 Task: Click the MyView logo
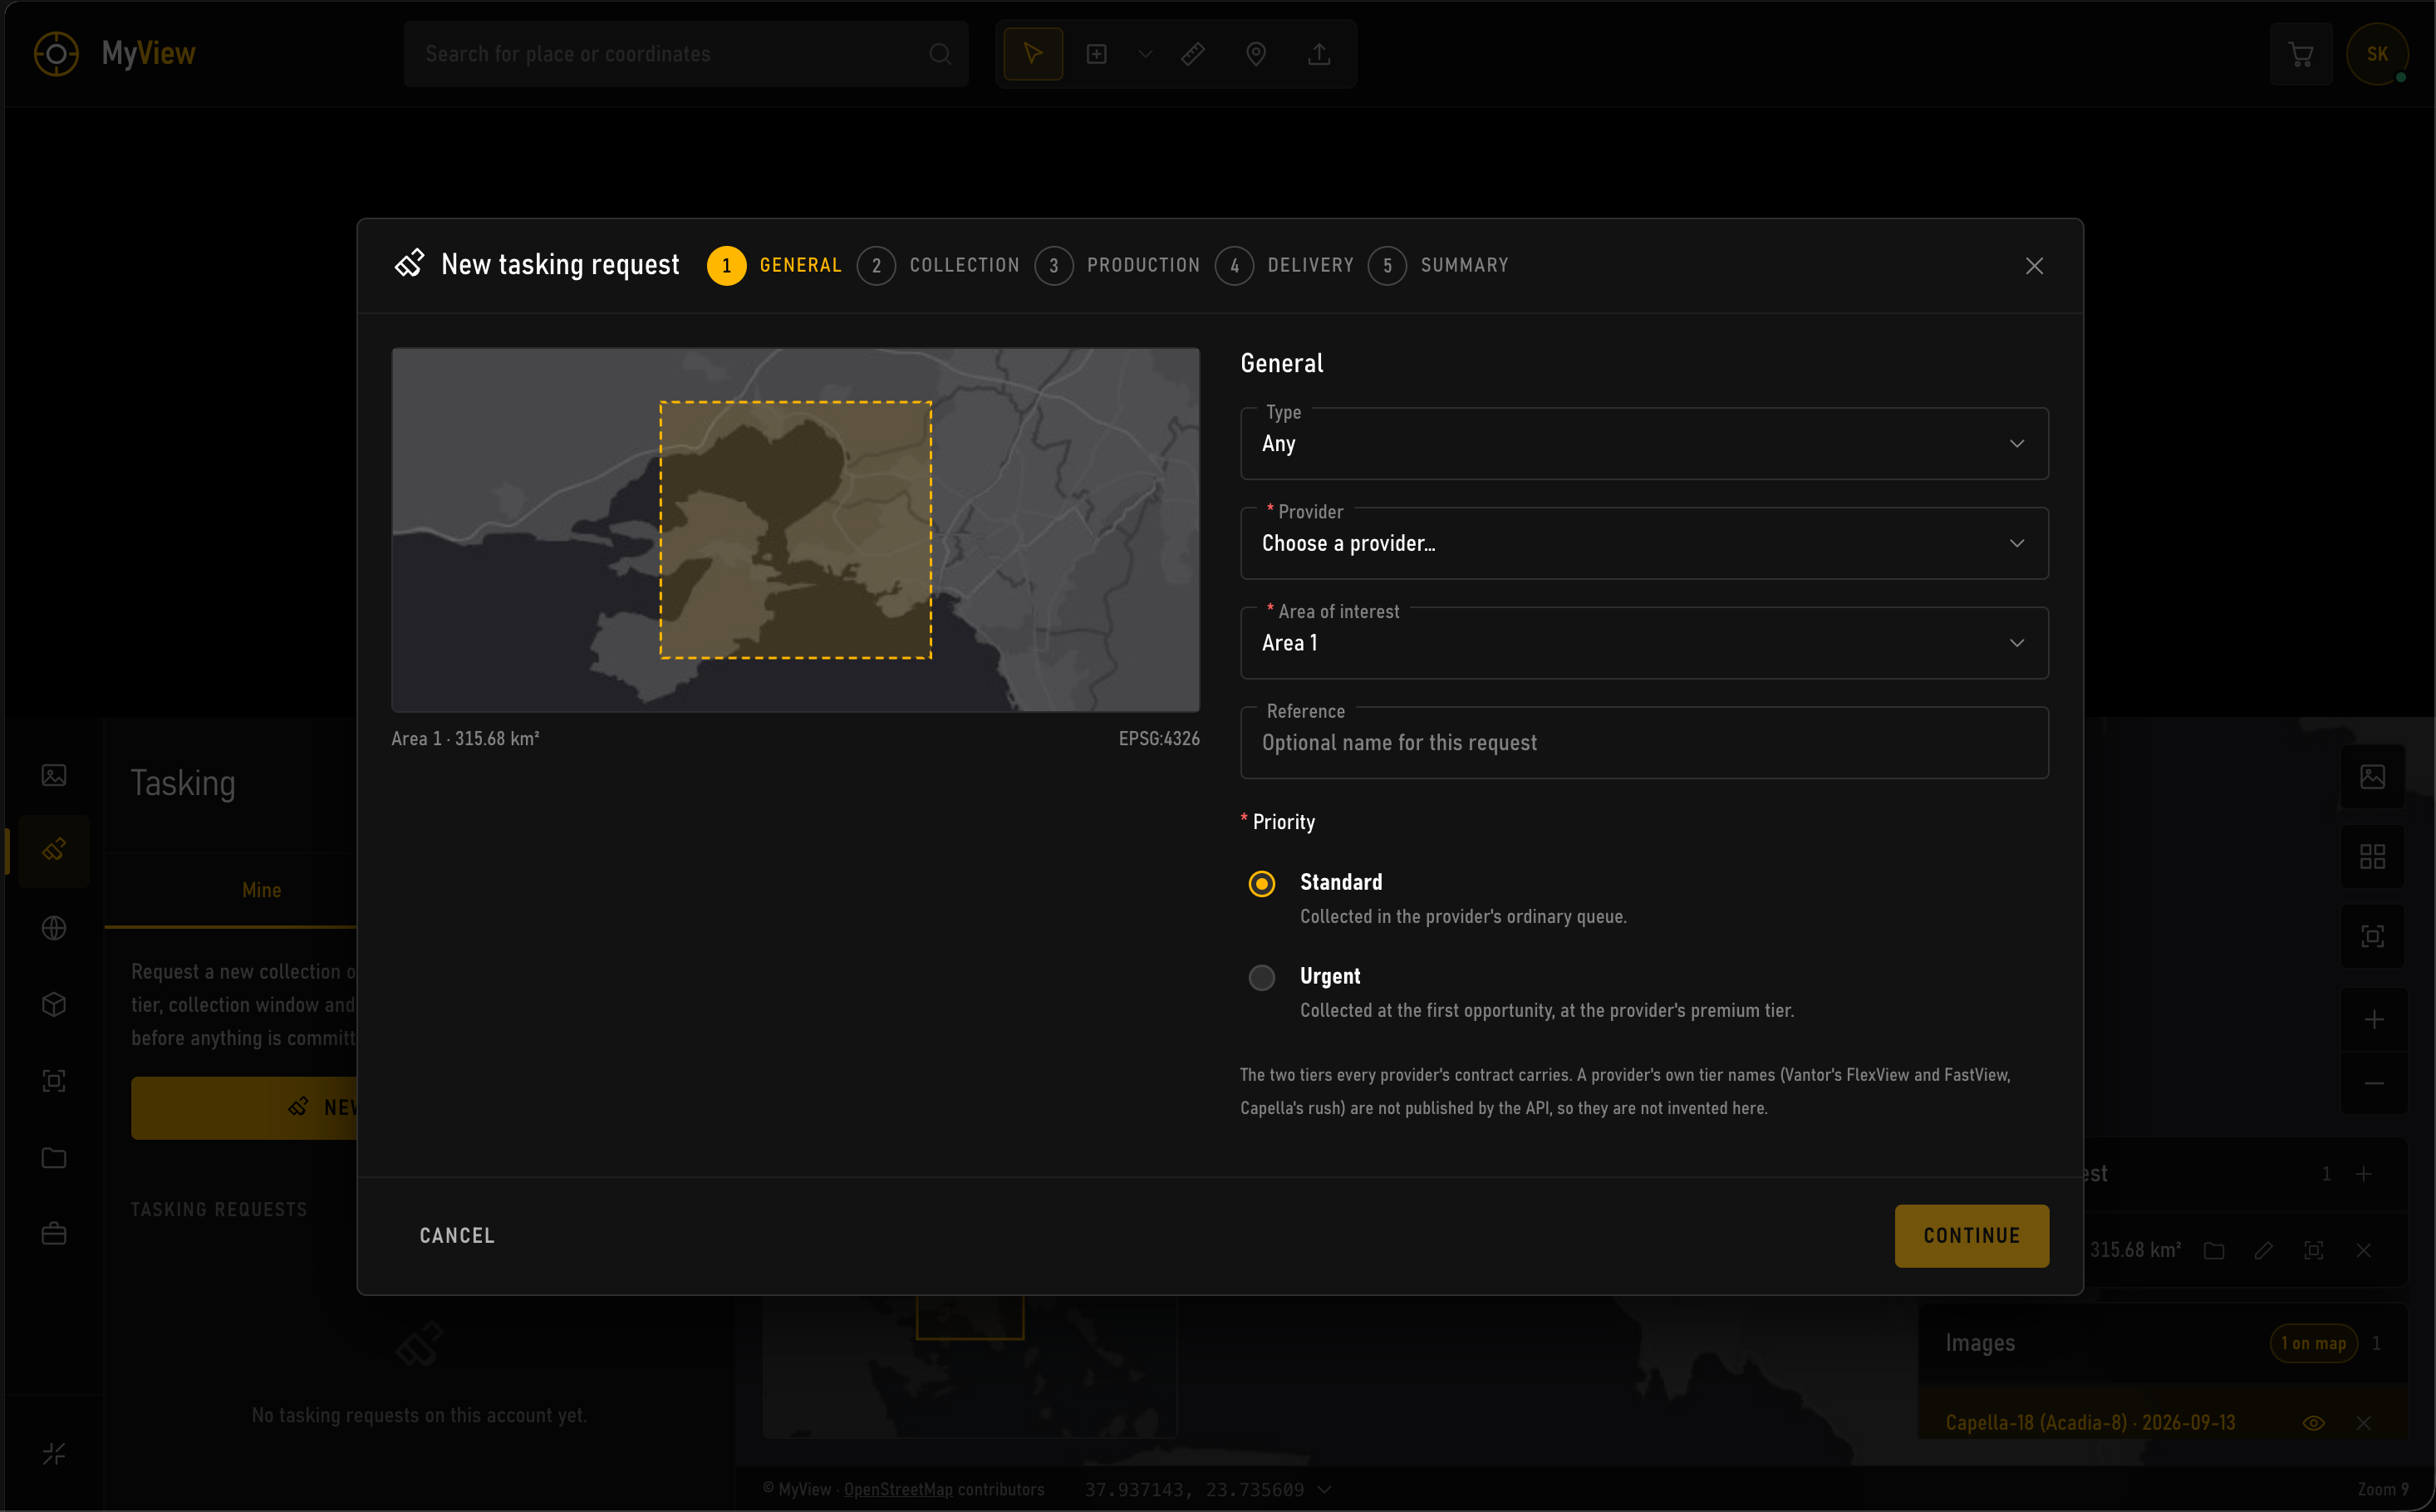pyautogui.click(x=114, y=54)
